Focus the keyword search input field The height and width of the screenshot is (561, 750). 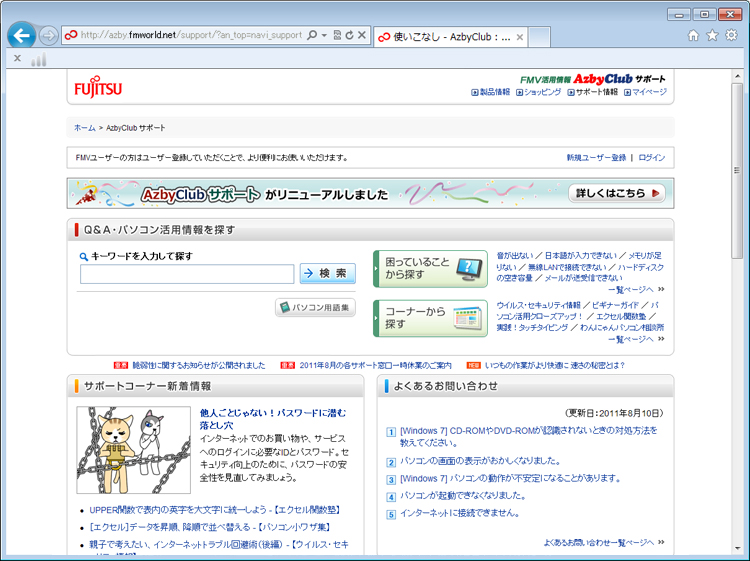[x=187, y=274]
